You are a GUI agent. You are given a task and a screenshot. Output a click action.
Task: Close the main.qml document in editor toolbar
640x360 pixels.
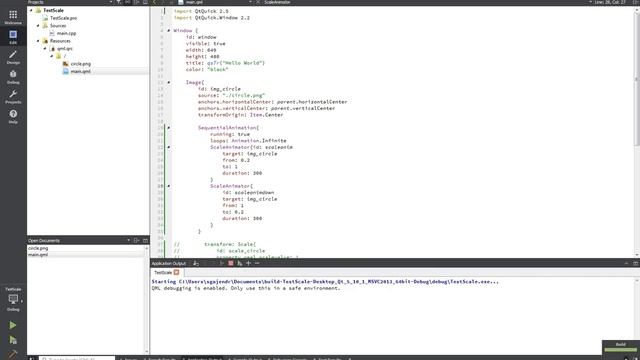tap(258, 2)
